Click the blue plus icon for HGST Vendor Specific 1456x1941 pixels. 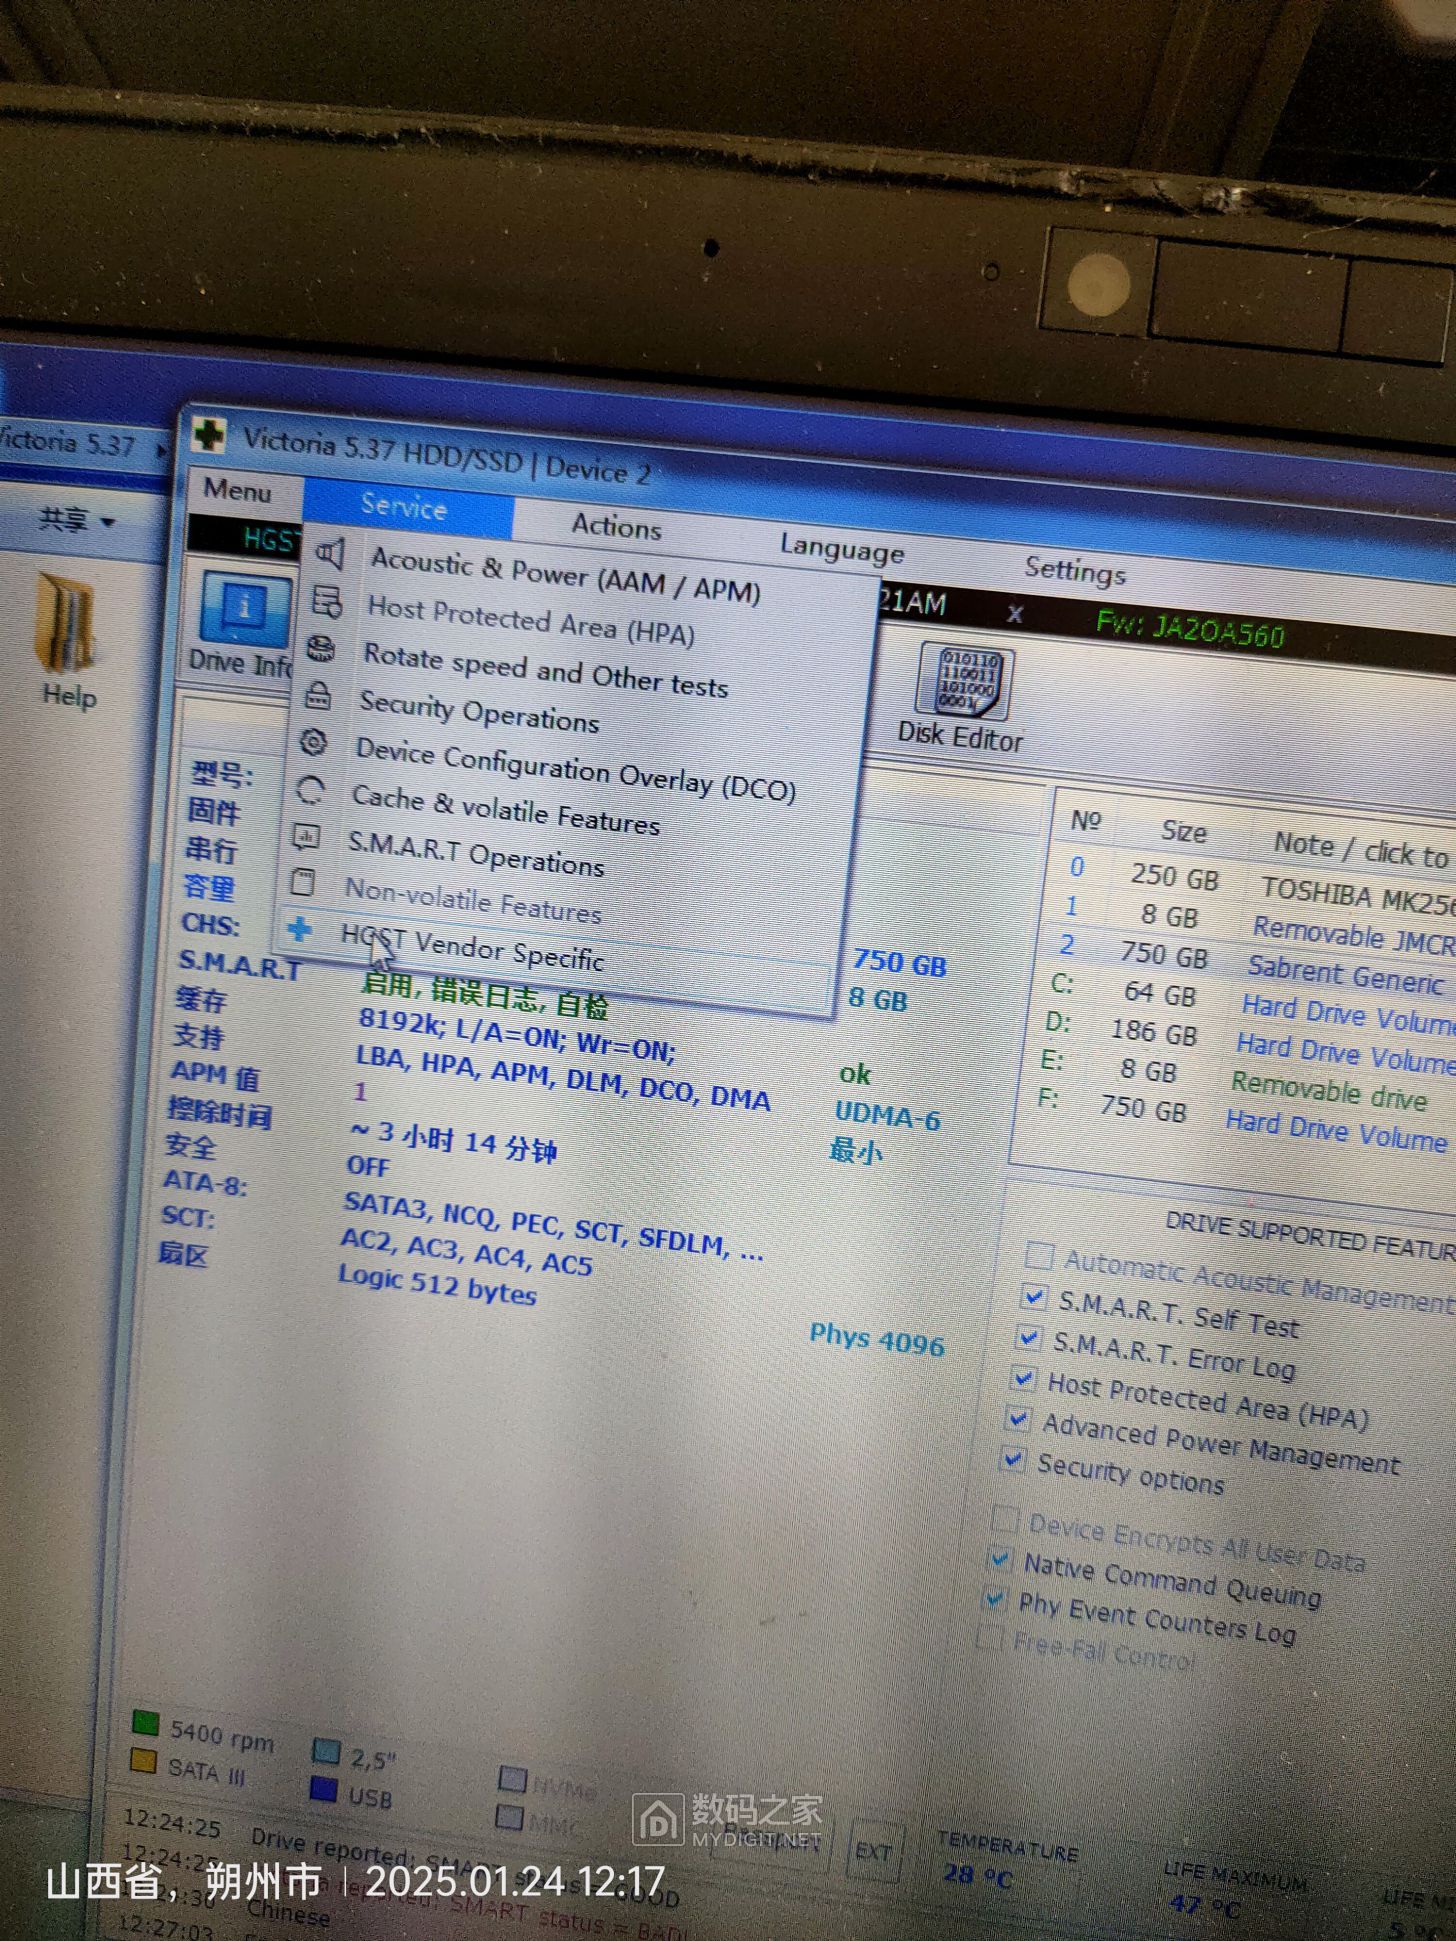pyautogui.click(x=298, y=929)
